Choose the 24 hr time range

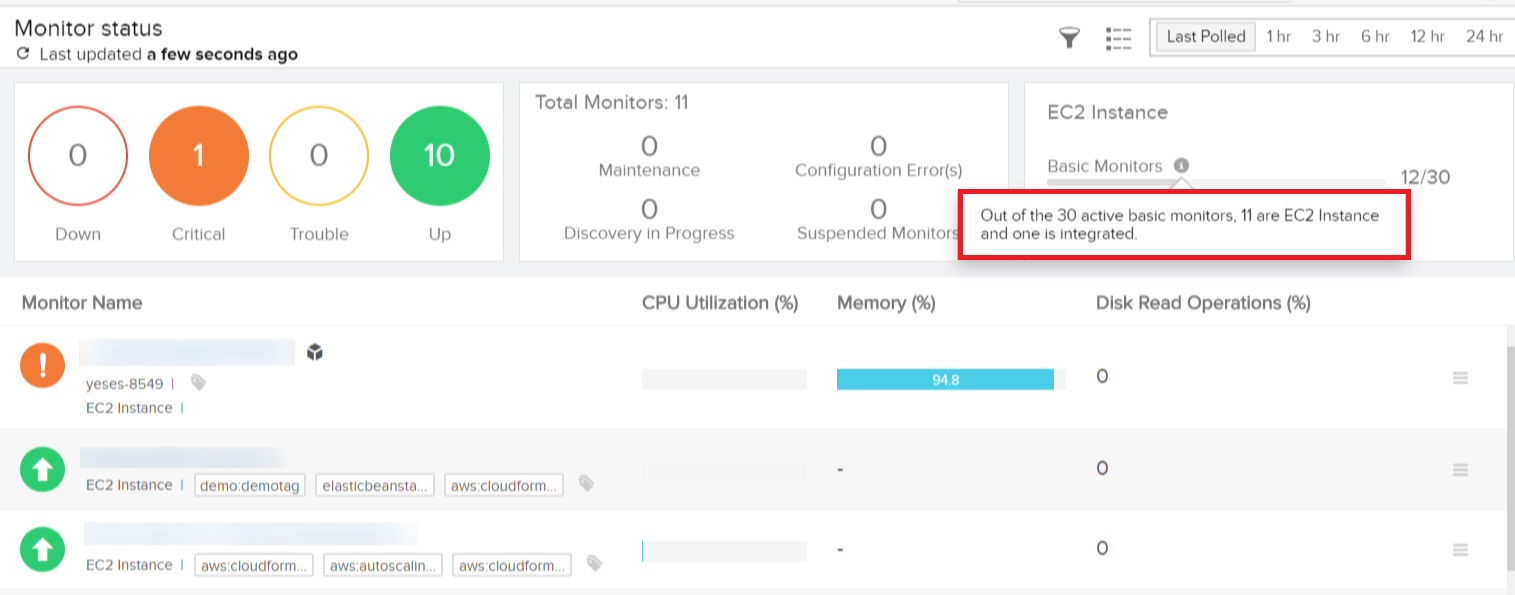point(1484,37)
